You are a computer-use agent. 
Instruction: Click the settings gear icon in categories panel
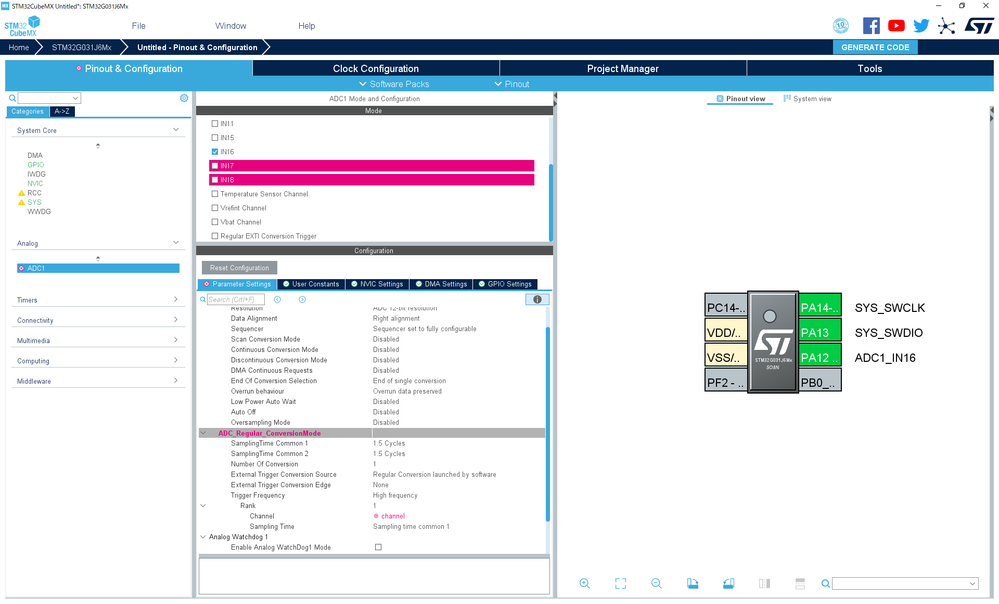click(184, 98)
